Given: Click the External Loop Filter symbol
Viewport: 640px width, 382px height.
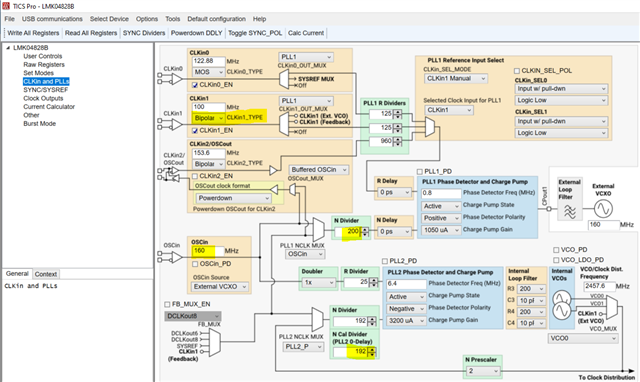Looking at the screenshot, I should (569, 211).
